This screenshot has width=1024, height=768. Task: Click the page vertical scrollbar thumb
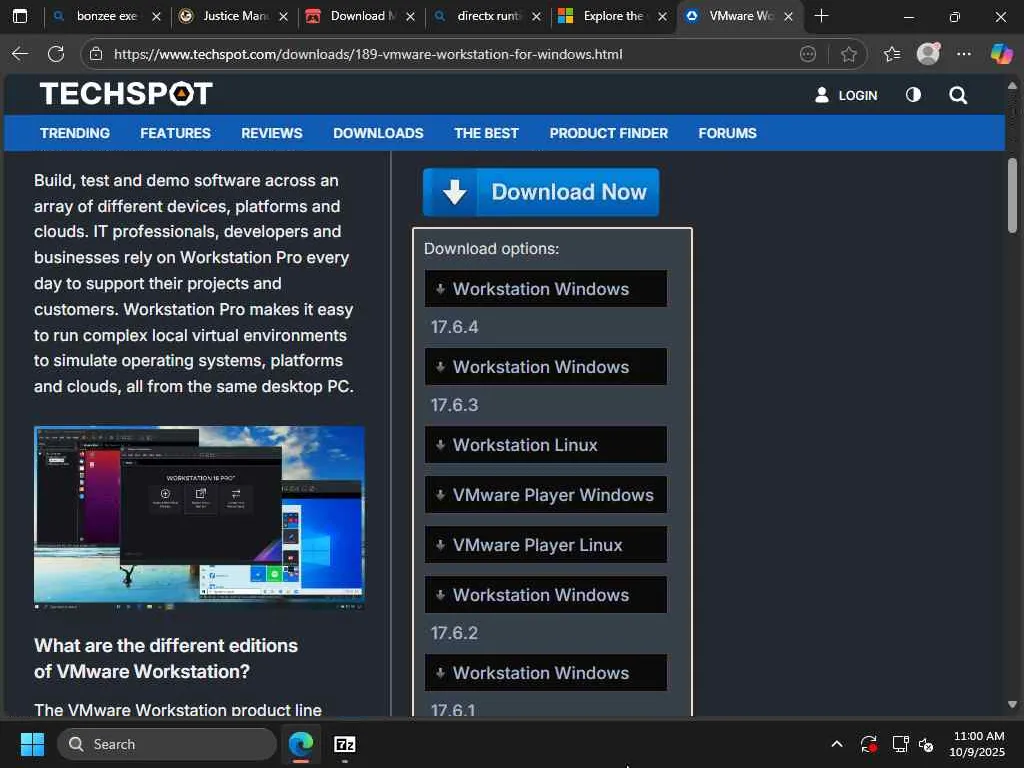click(x=1012, y=195)
